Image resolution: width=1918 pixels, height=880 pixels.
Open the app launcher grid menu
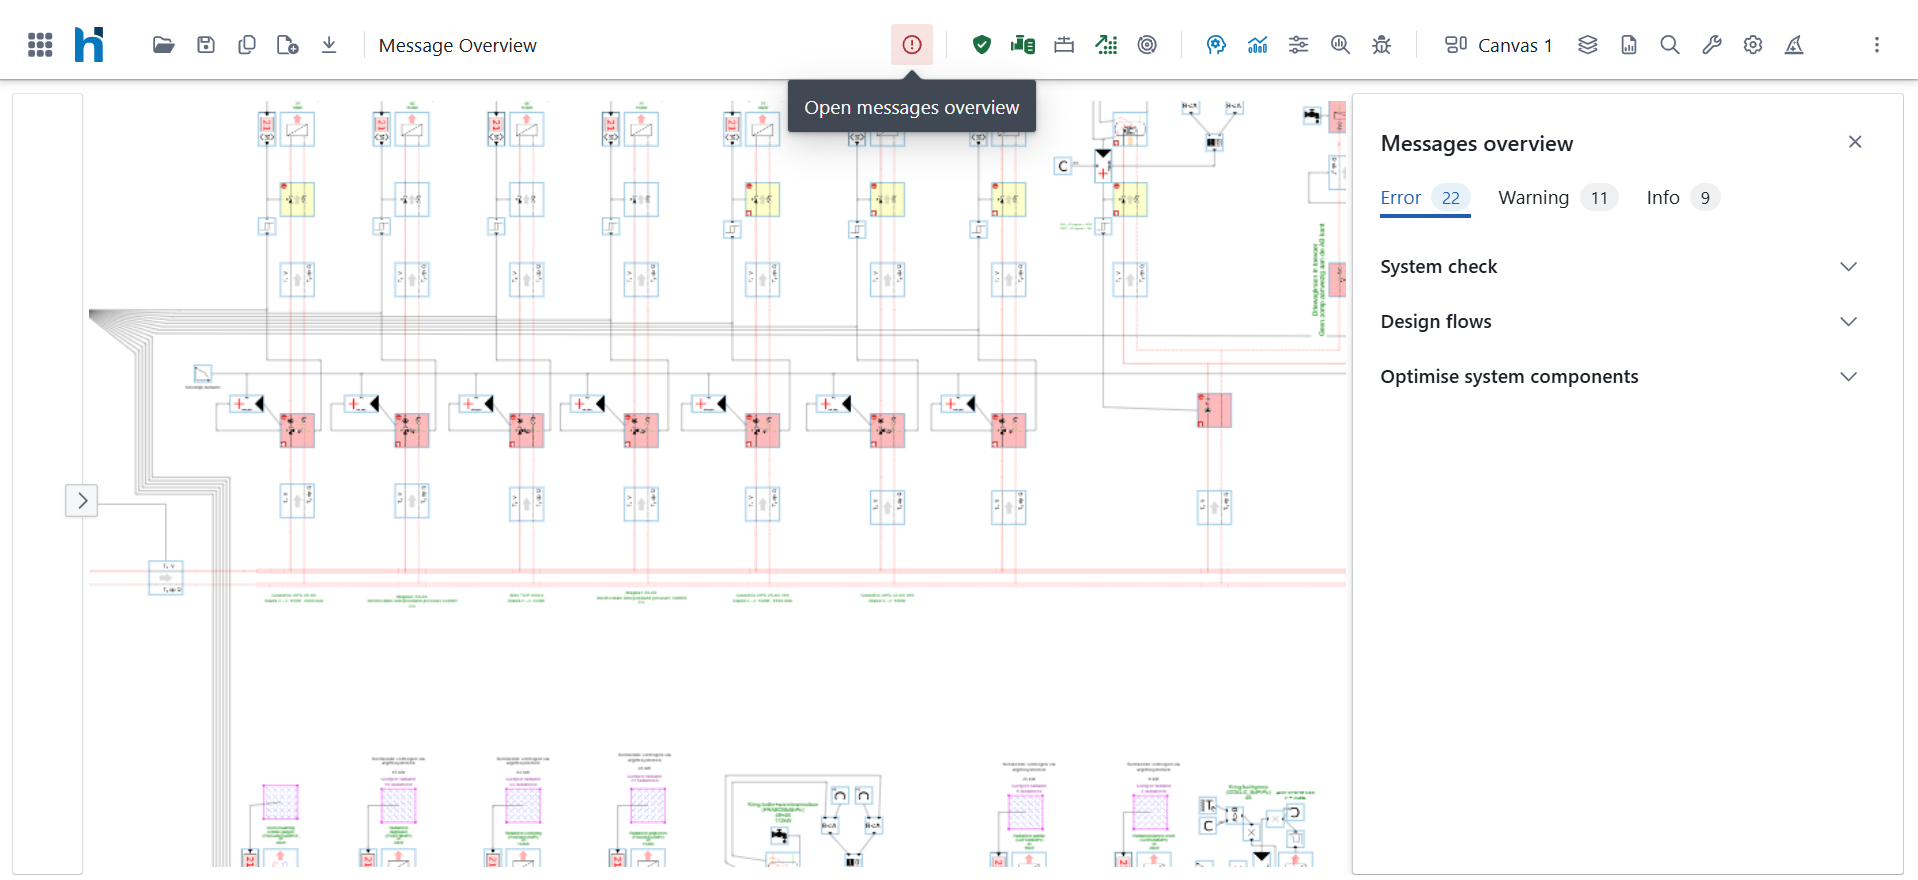40,45
